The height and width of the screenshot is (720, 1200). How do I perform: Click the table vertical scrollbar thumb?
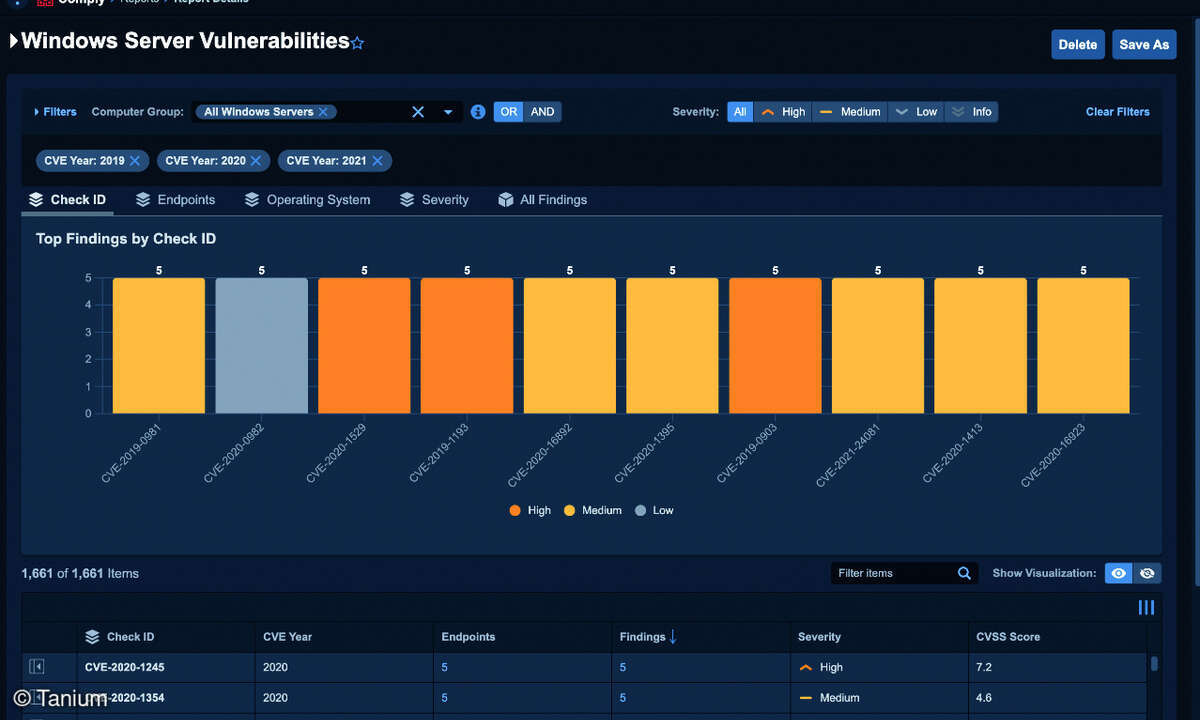[x=1155, y=663]
